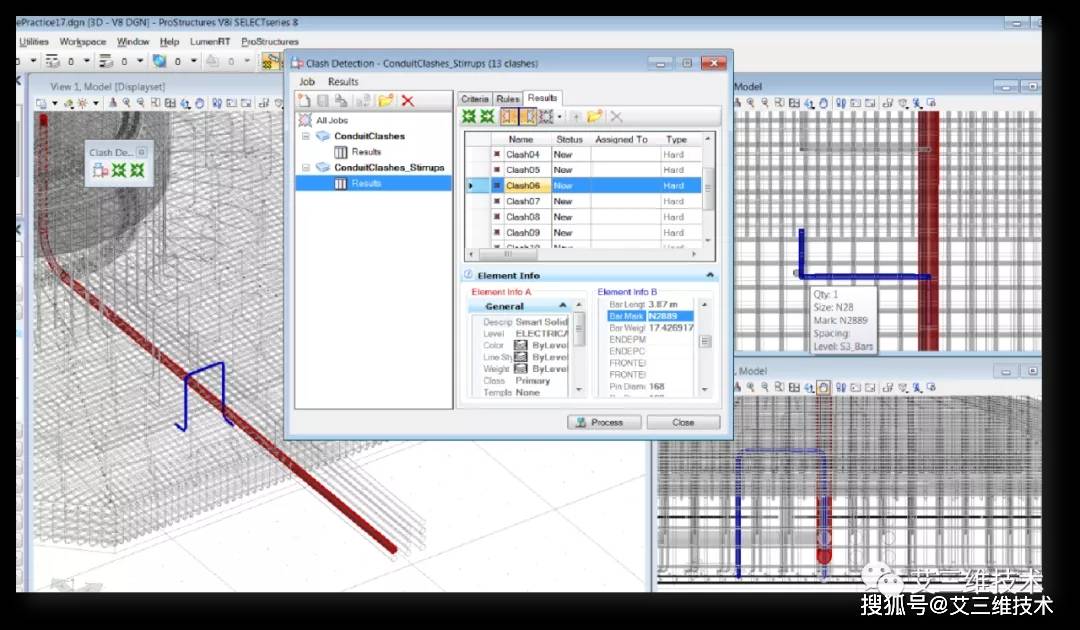Click the first green clash icon in Results toolbar

(468, 117)
